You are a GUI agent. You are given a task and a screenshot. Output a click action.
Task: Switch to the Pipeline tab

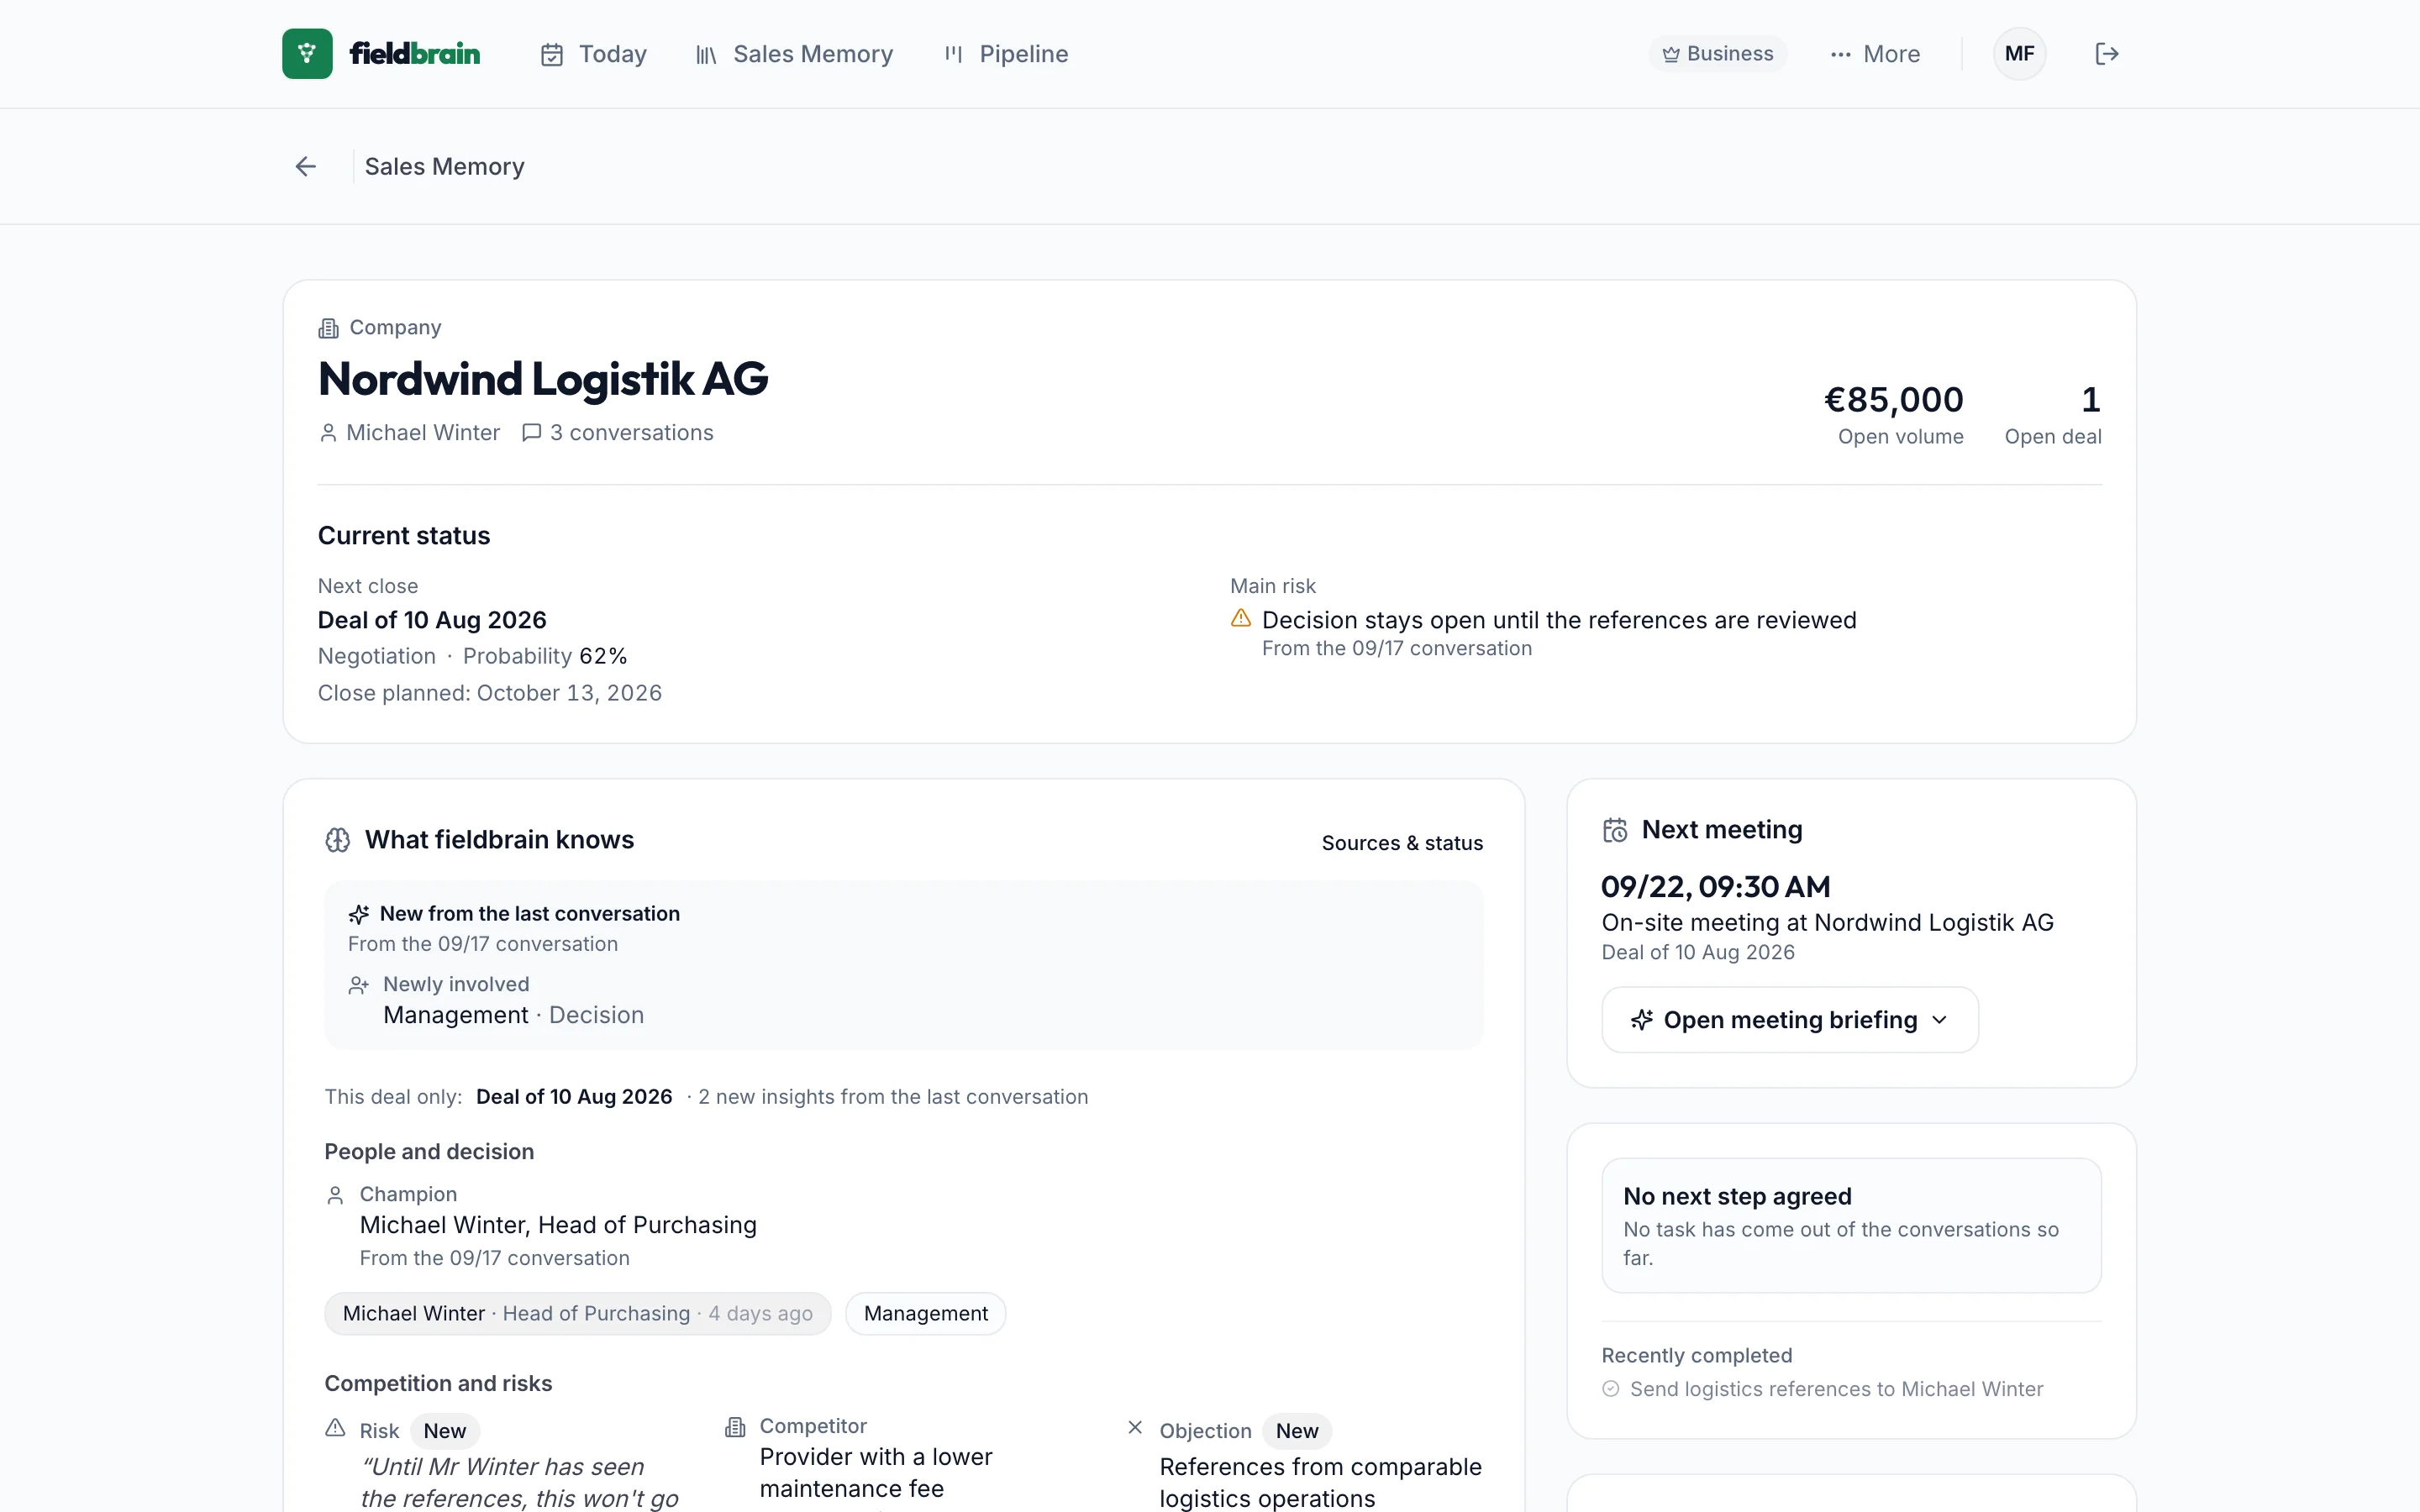[1006, 54]
